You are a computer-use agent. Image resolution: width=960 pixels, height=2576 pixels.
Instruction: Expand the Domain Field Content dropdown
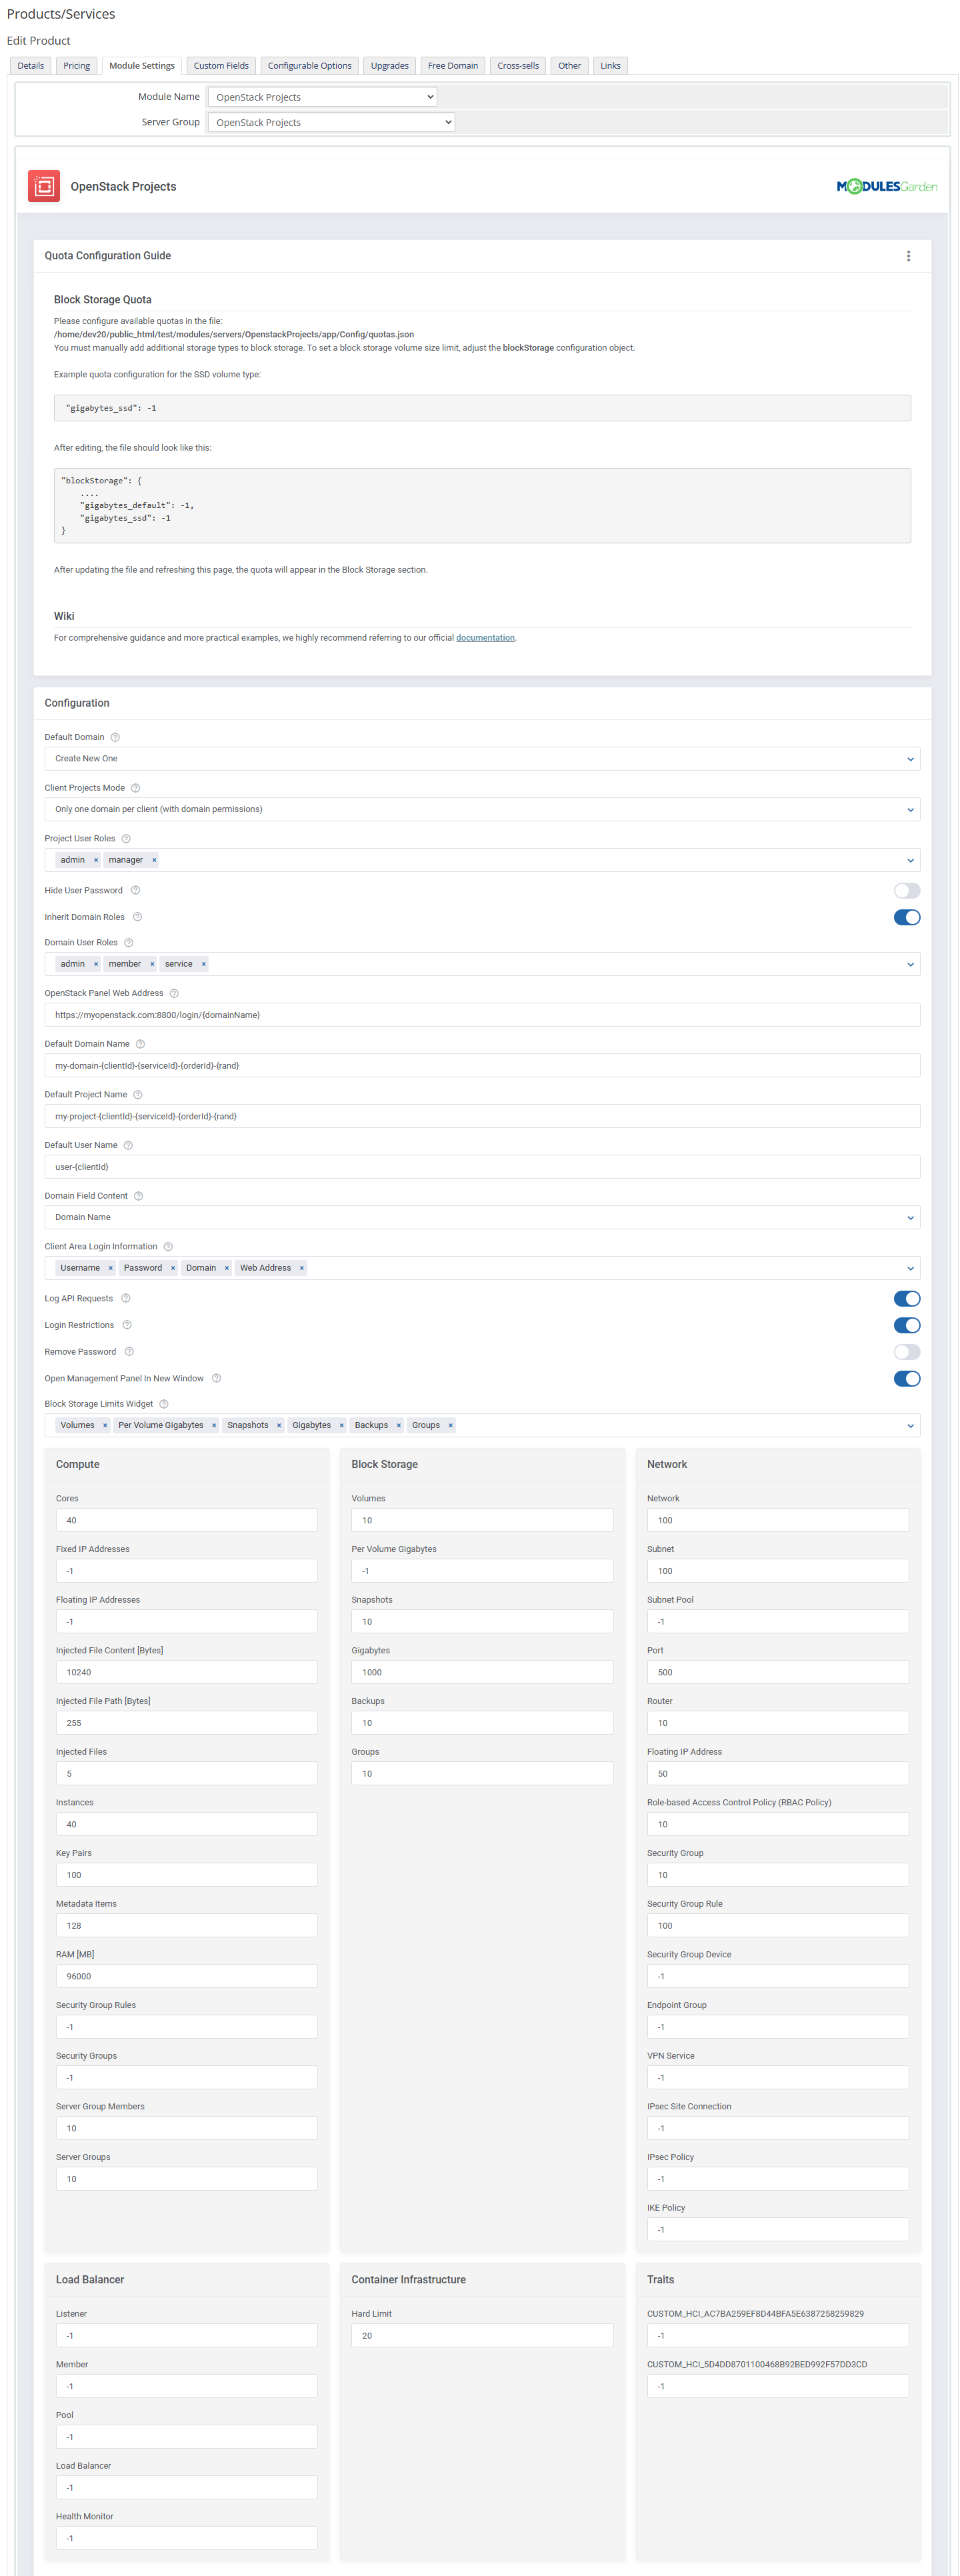[482, 1217]
